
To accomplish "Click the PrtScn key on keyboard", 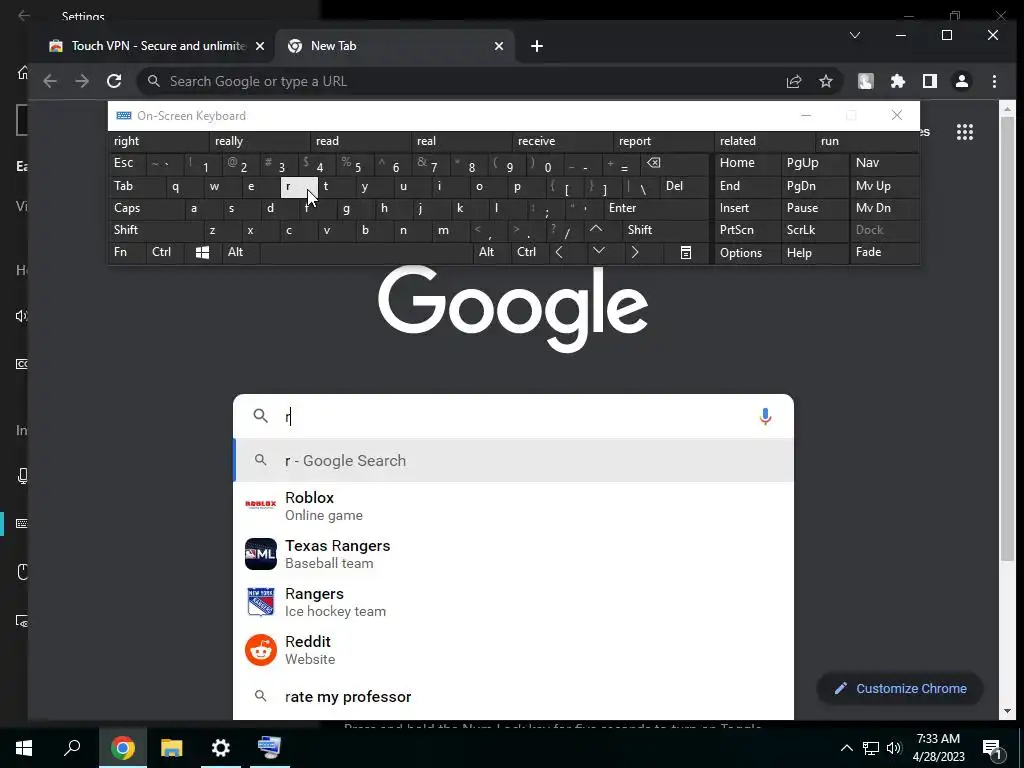I will point(747,230).
